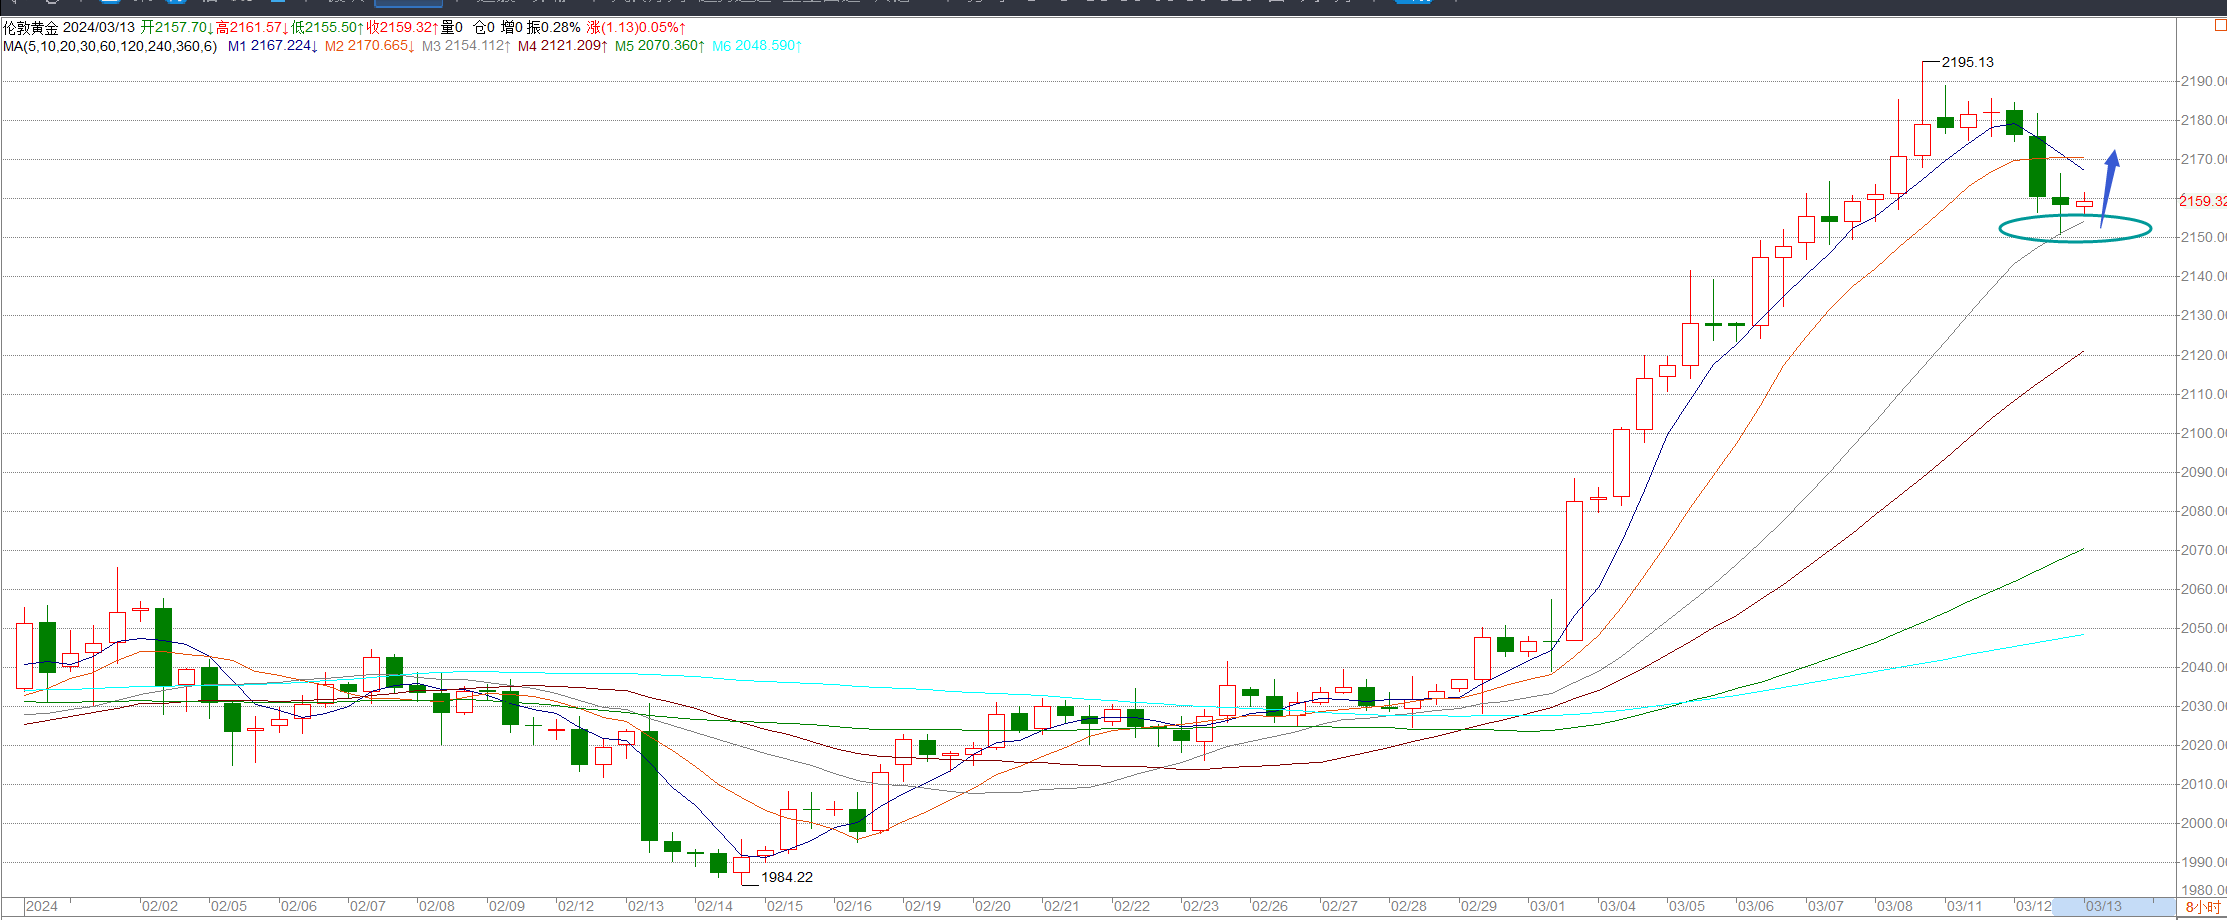Image resolution: width=2227 pixels, height=920 pixels.
Task: Click the open price 开2157.70
Action: point(176,27)
